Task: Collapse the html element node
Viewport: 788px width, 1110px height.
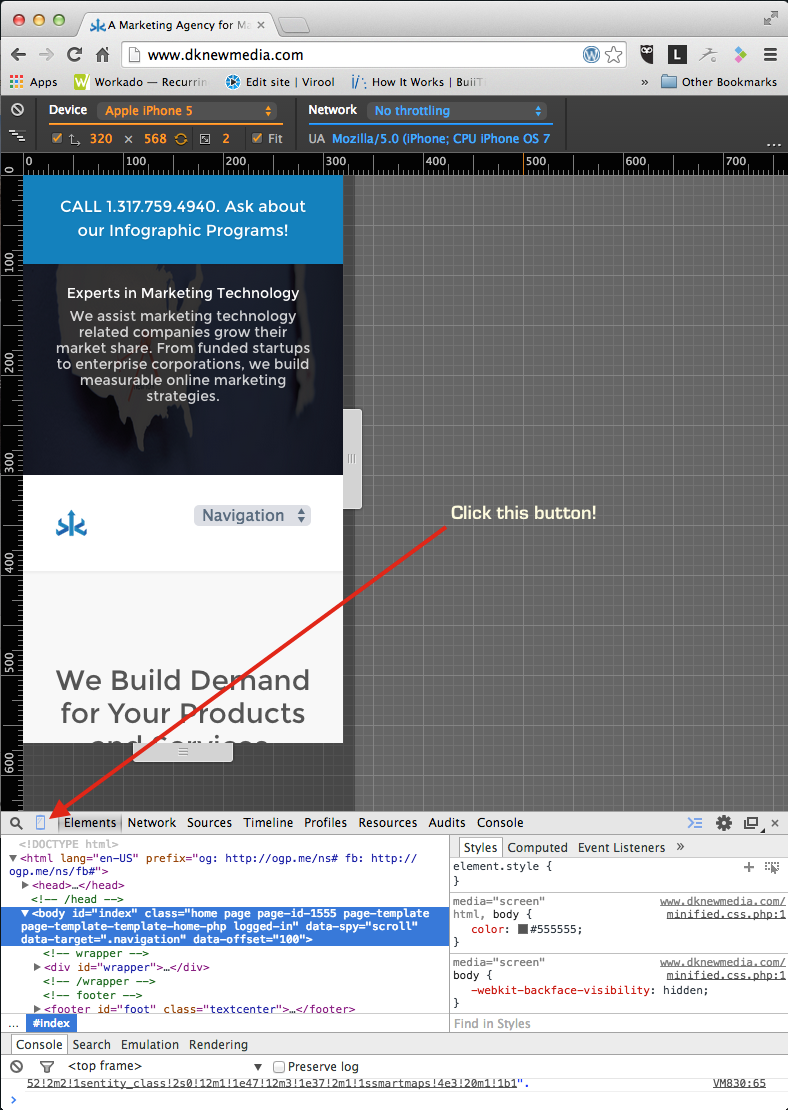Action: click(13, 858)
